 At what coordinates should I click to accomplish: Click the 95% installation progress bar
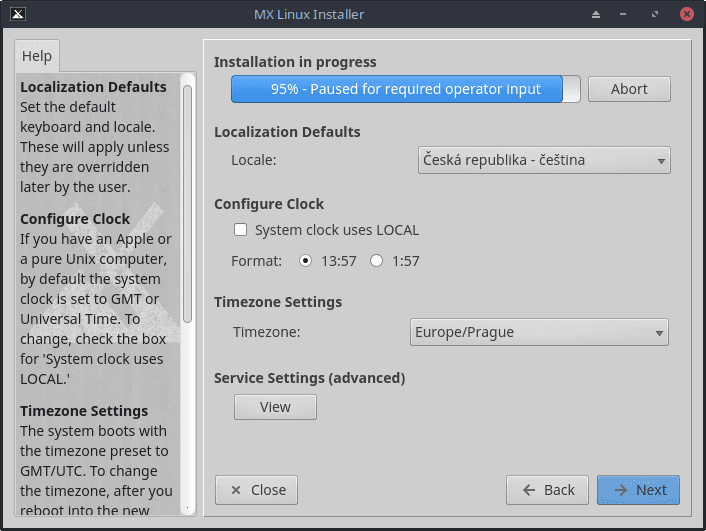point(406,89)
